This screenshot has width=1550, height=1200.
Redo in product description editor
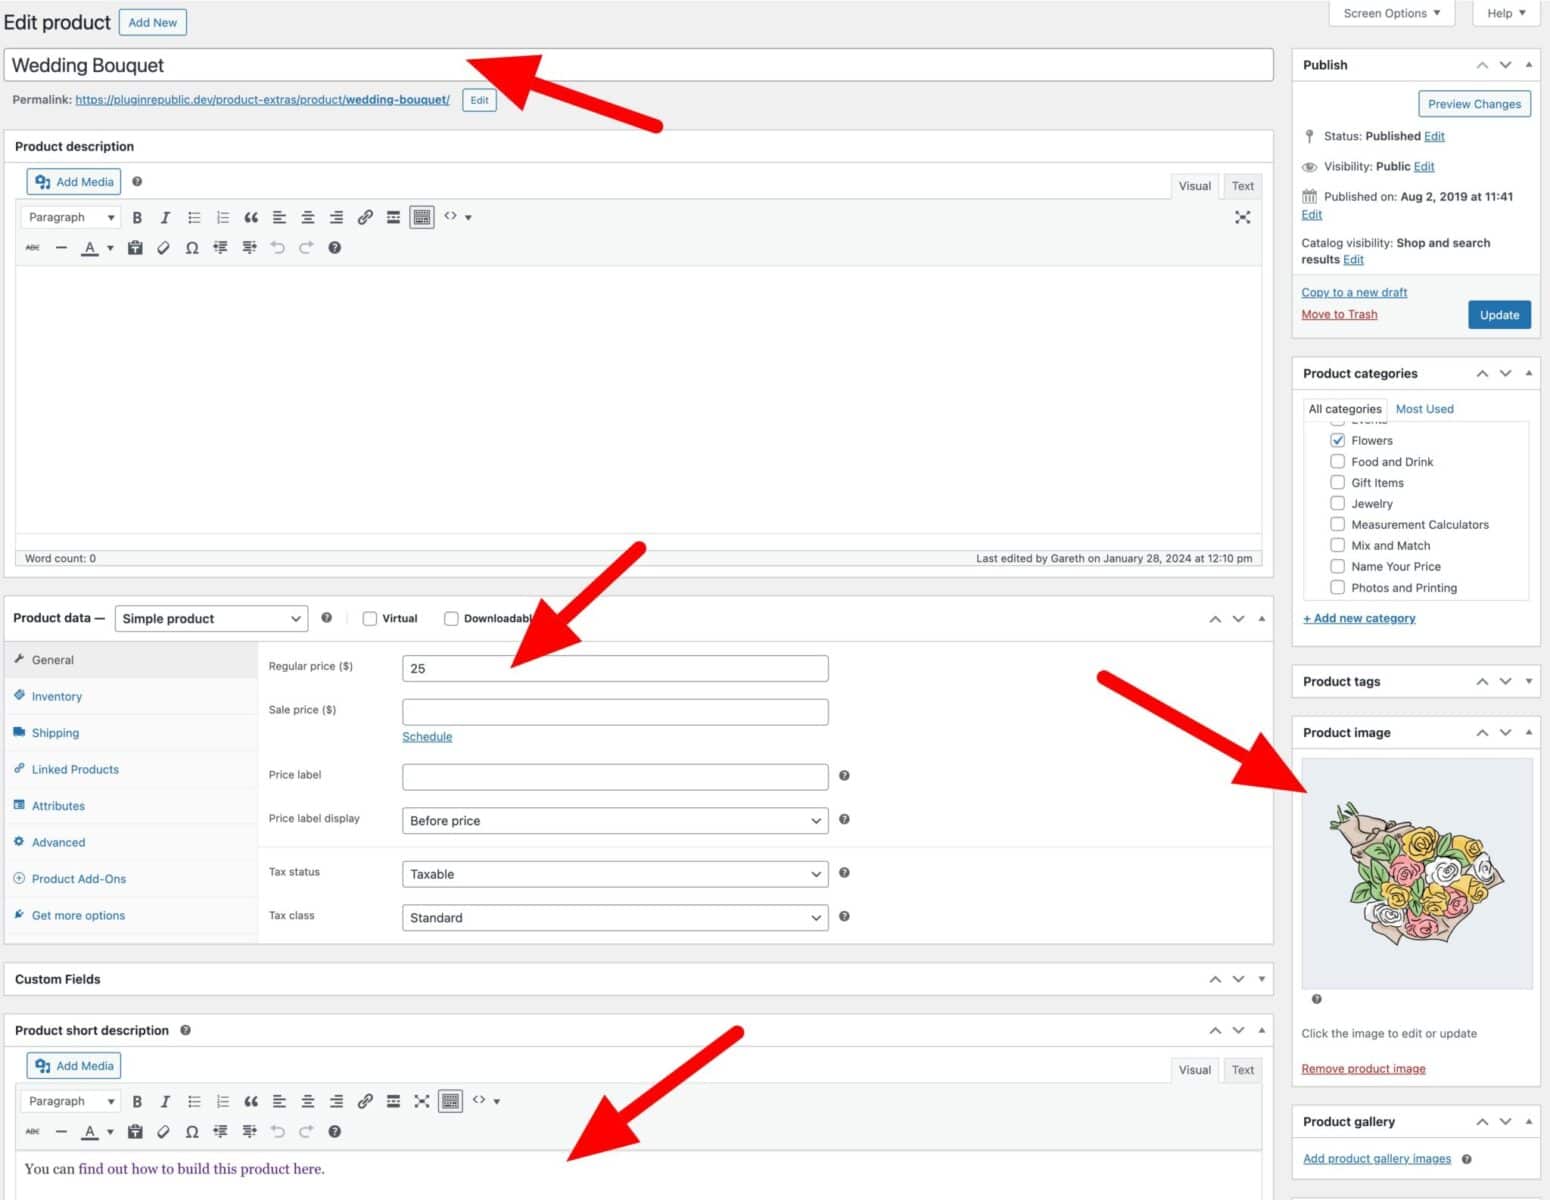pyautogui.click(x=306, y=248)
